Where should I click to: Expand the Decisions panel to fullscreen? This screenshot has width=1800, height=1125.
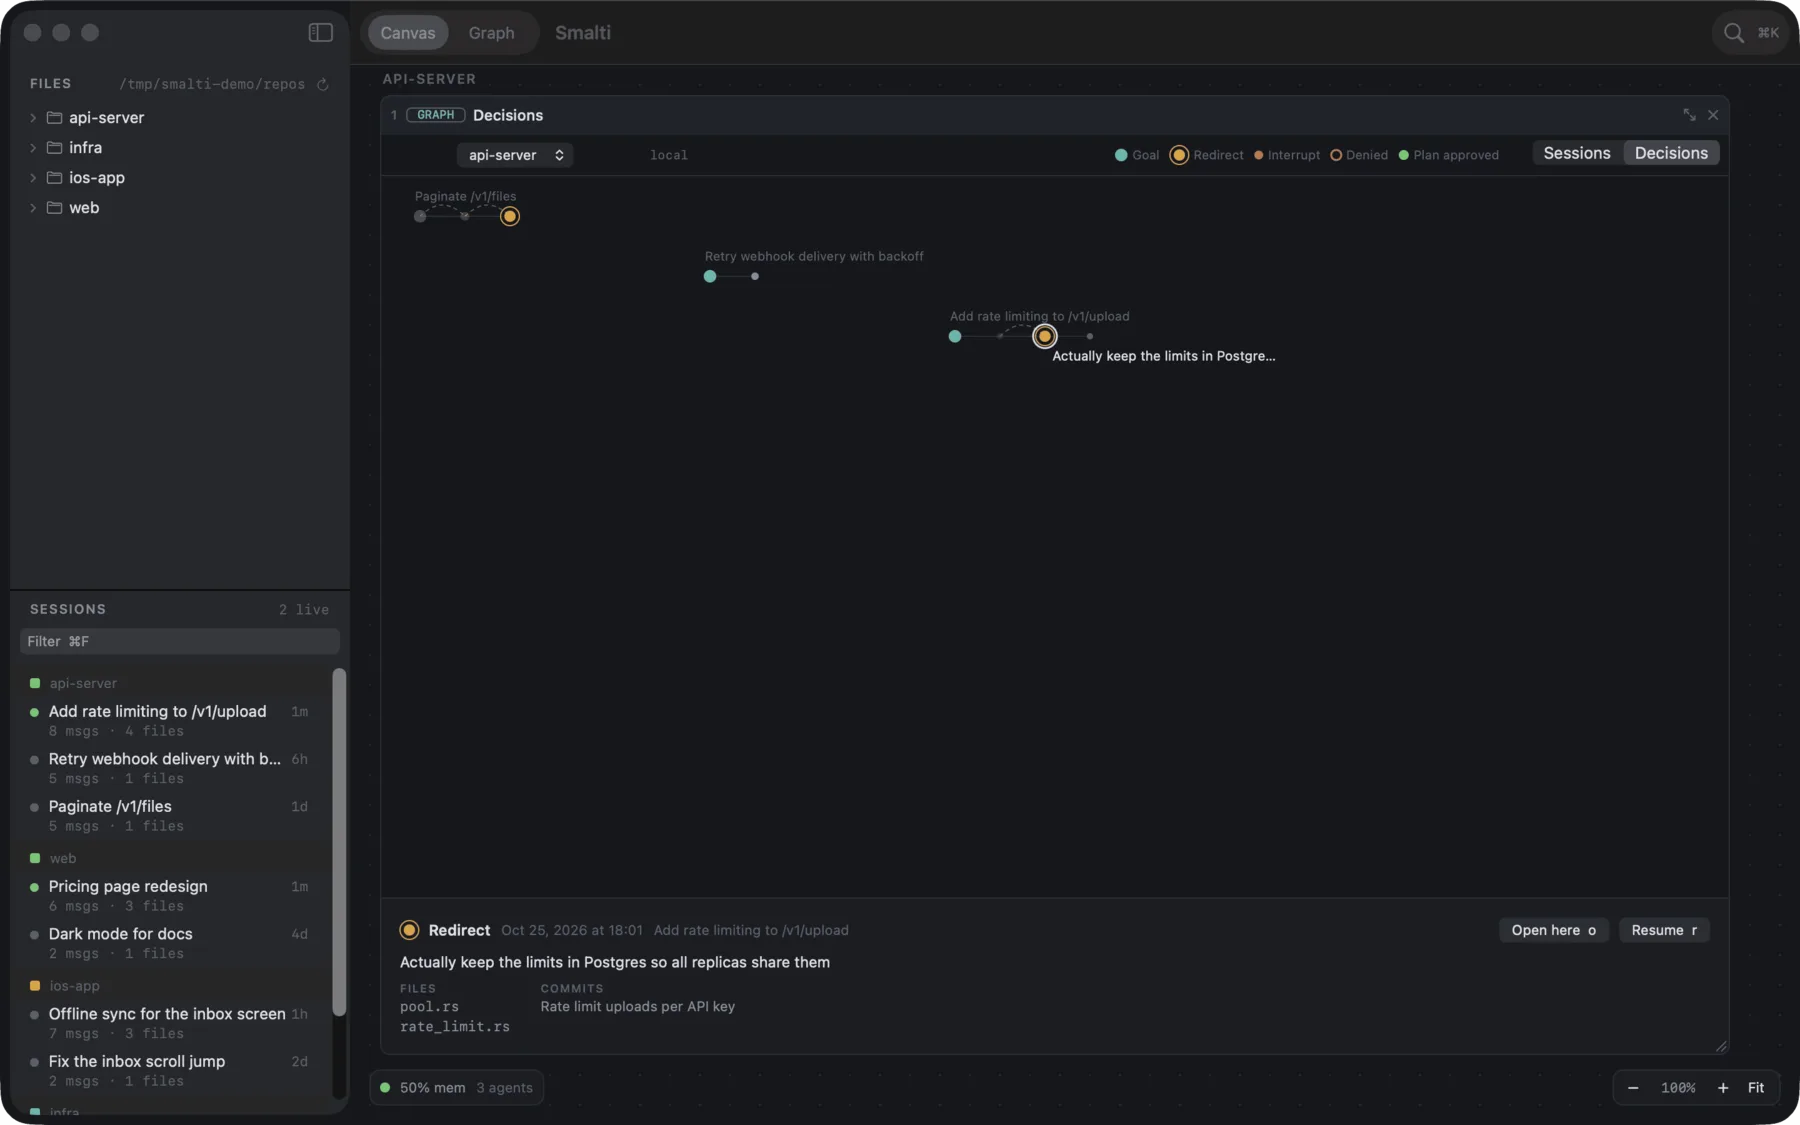click(x=1689, y=115)
